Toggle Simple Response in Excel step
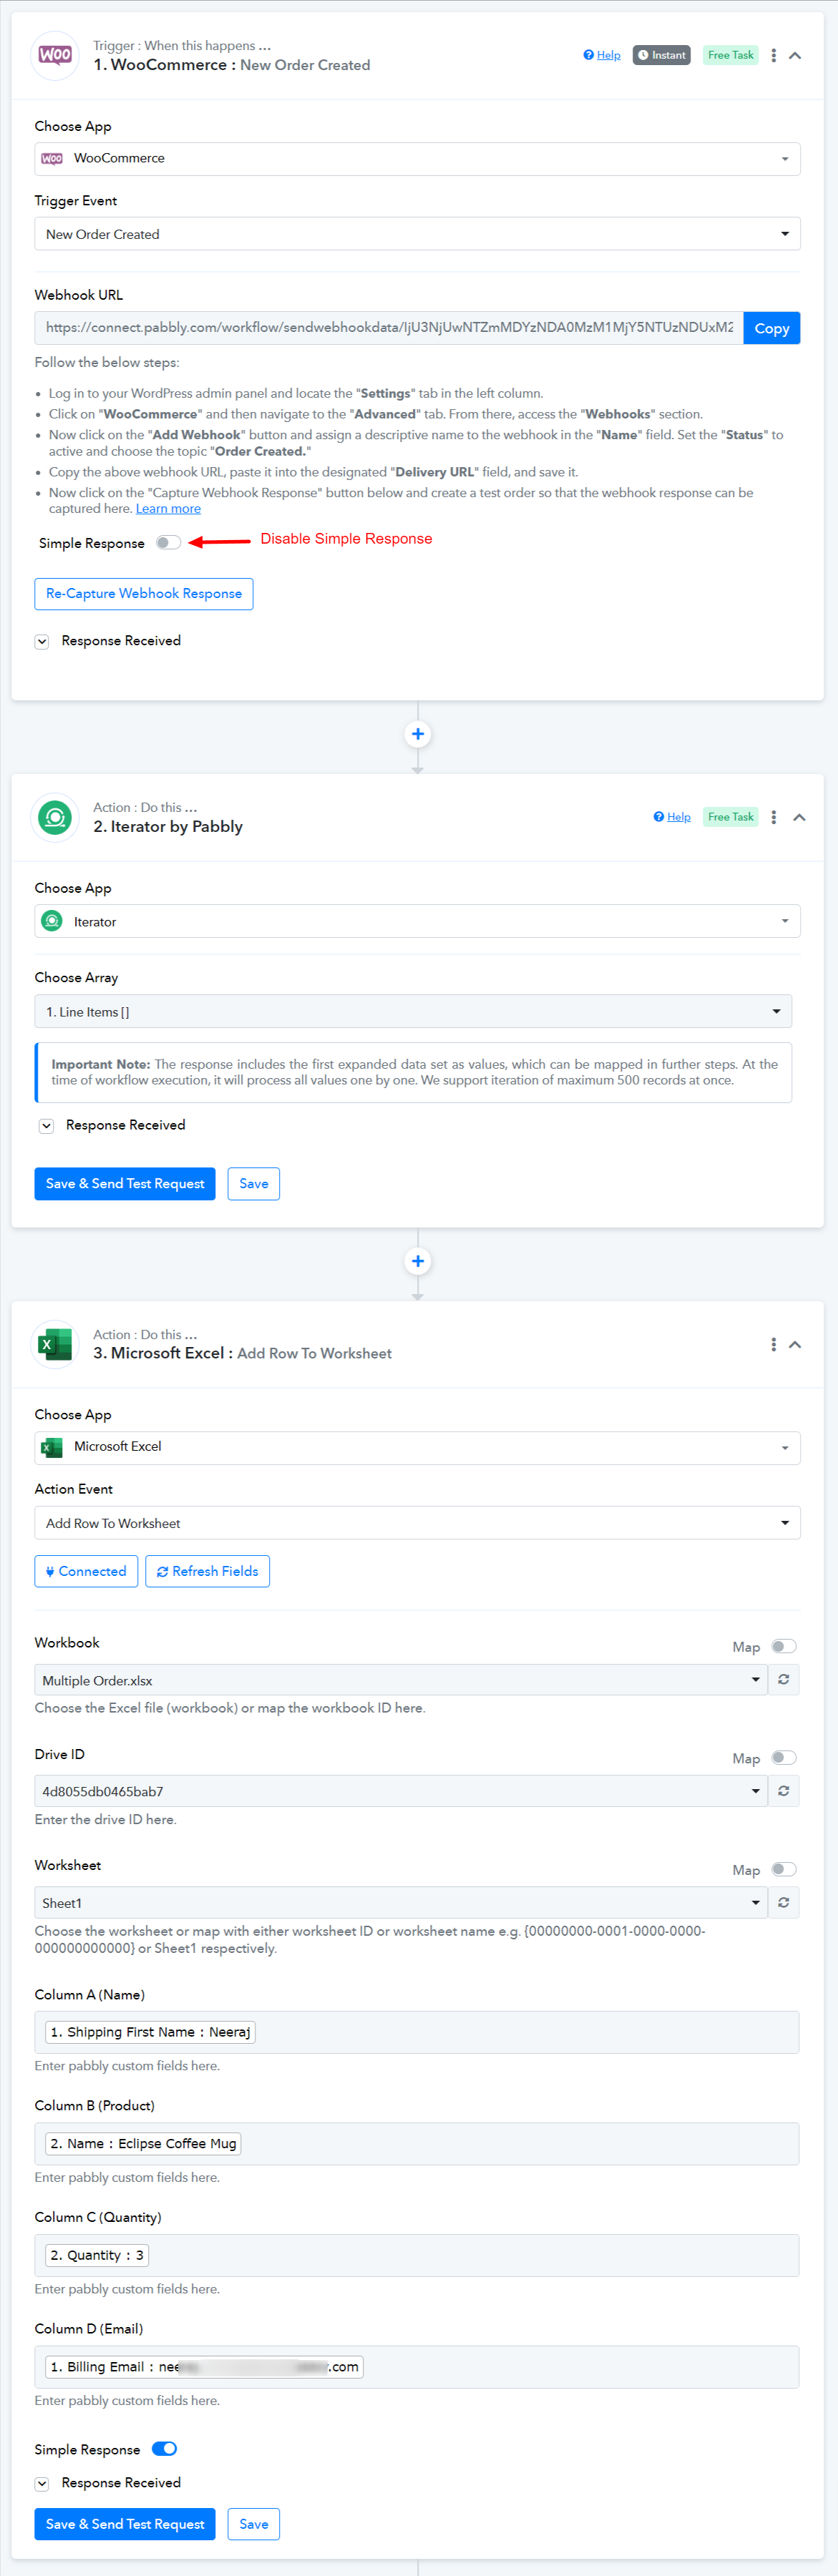 point(164,2449)
